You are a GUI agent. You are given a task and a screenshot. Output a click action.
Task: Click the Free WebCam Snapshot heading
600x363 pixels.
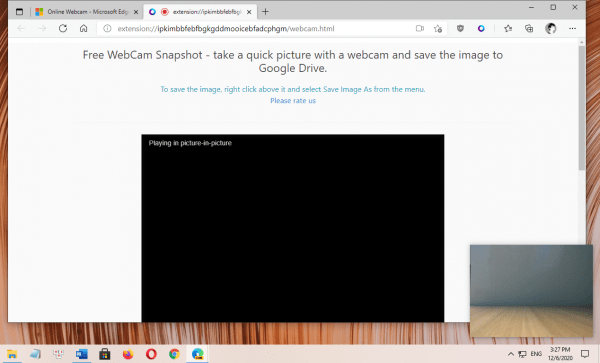point(293,62)
